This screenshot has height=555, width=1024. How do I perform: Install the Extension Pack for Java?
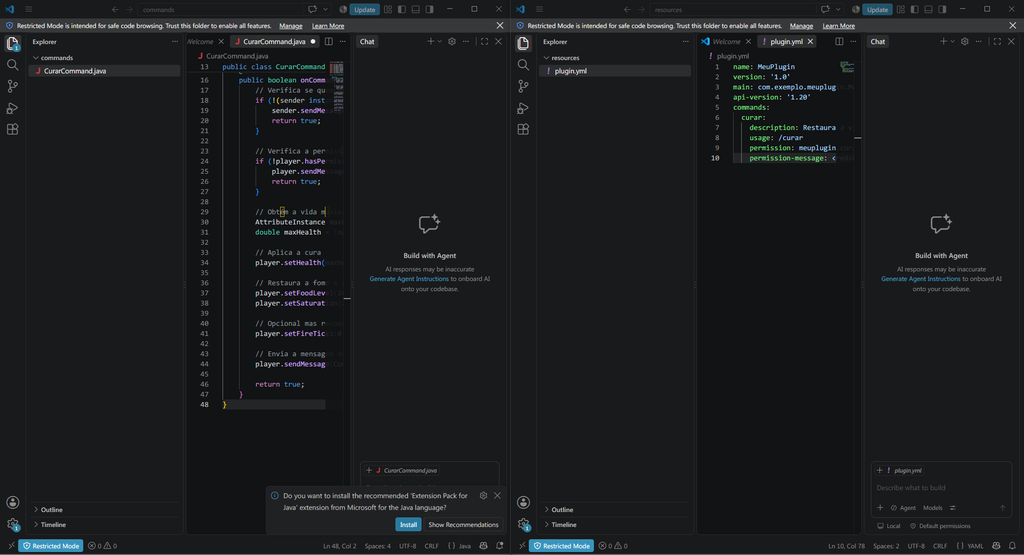click(408, 524)
